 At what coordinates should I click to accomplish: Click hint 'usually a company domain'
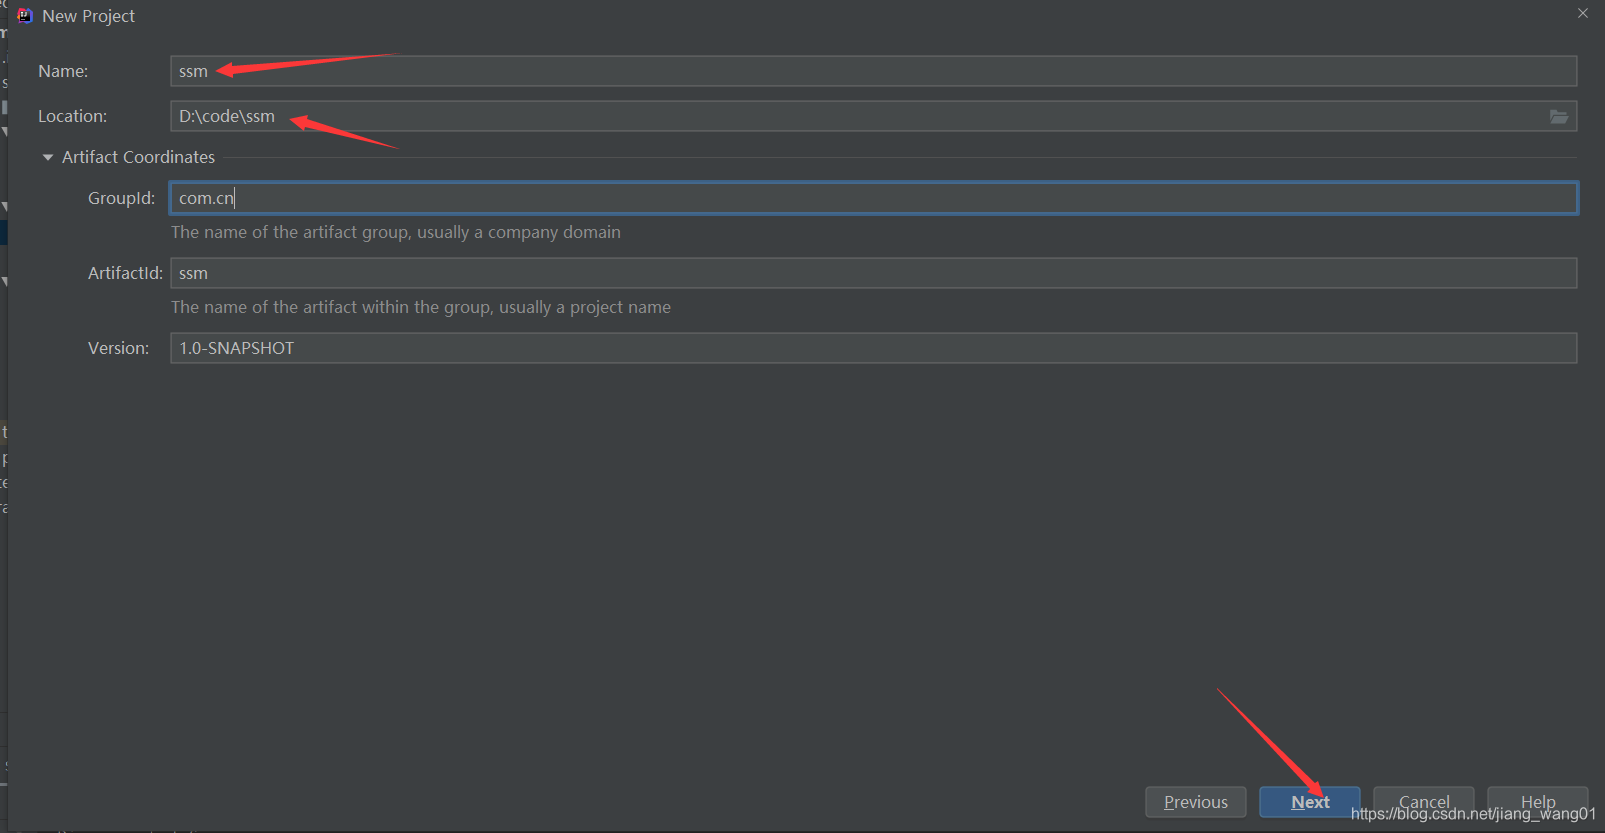tap(519, 232)
